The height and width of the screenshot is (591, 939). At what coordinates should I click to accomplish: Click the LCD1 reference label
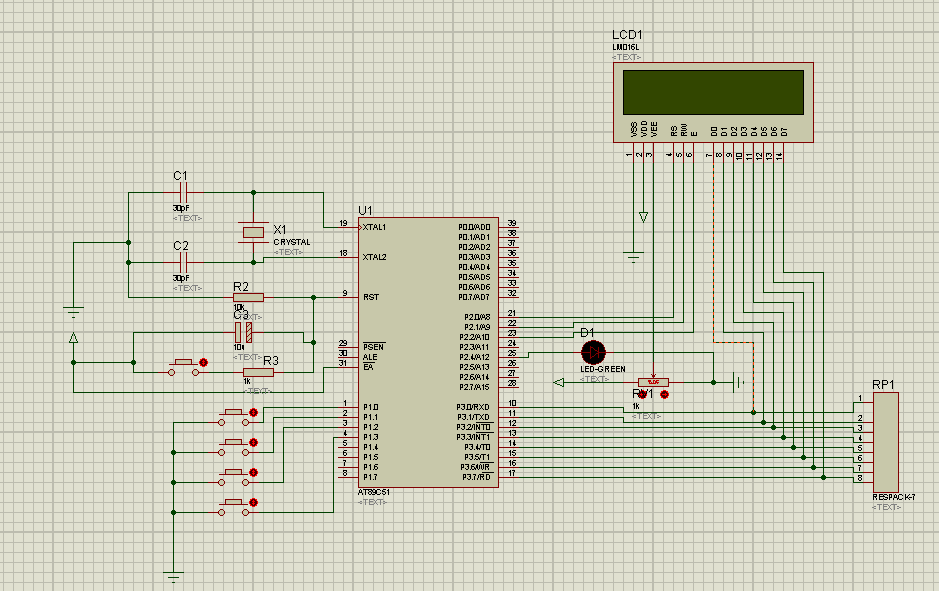coord(627,35)
